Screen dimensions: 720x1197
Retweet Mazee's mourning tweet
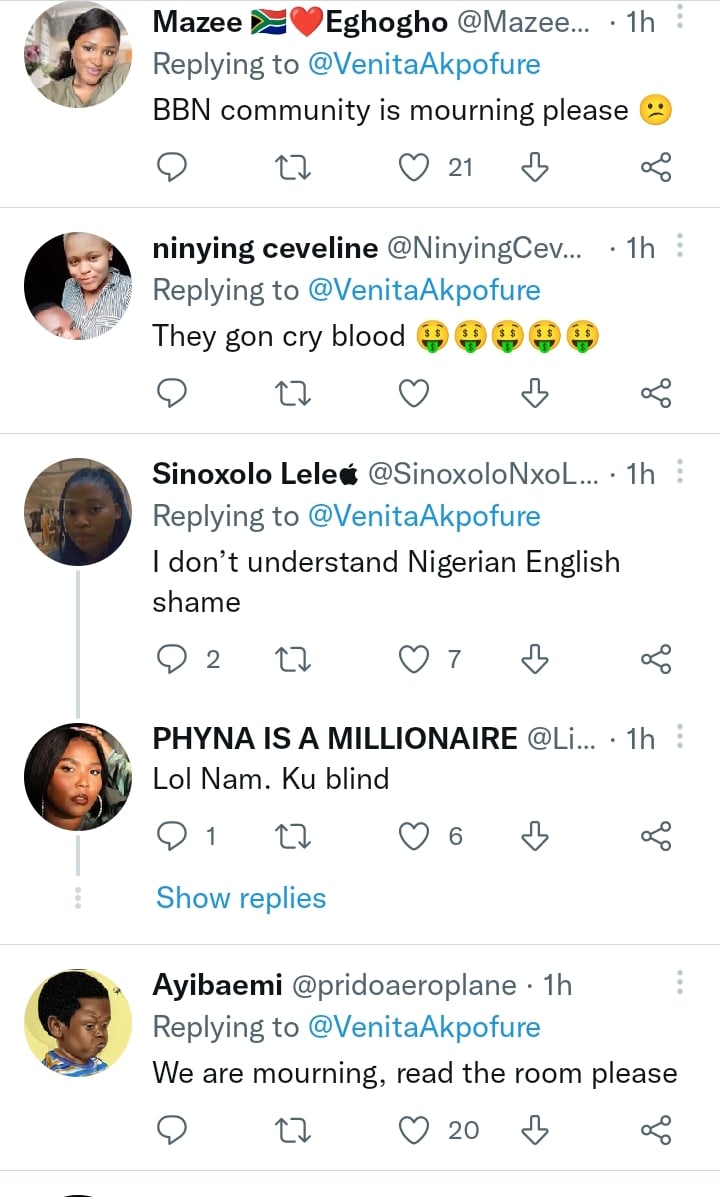point(294,168)
